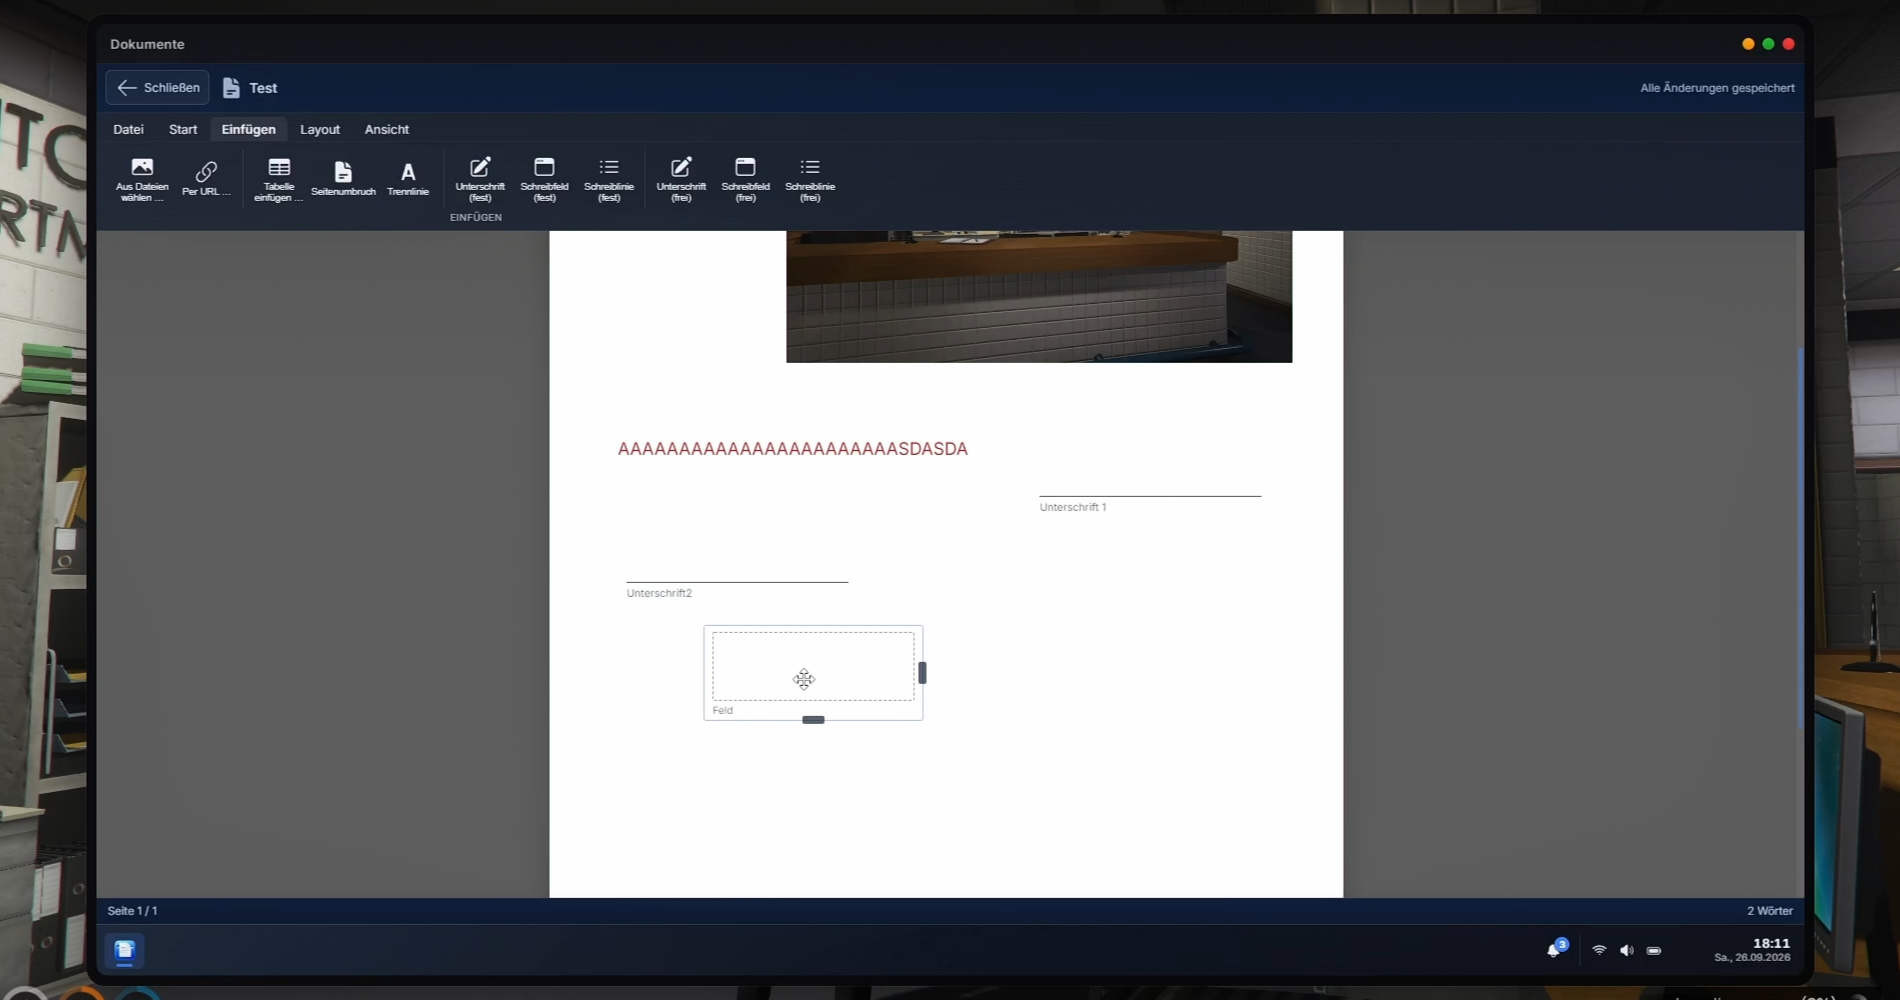This screenshot has width=1900, height=1000.
Task: Select the Unterschrift 1 signature line
Action: [x=1150, y=496]
